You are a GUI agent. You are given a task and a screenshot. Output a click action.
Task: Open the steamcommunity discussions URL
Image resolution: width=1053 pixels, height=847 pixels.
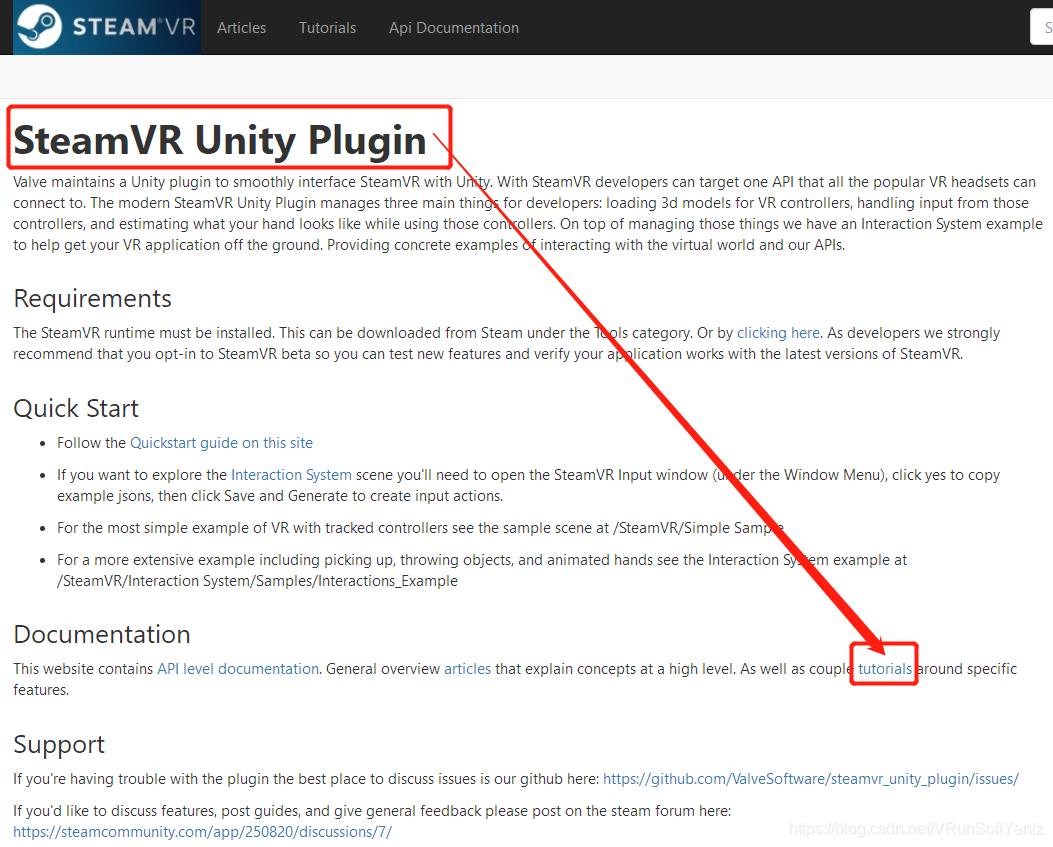(x=202, y=832)
